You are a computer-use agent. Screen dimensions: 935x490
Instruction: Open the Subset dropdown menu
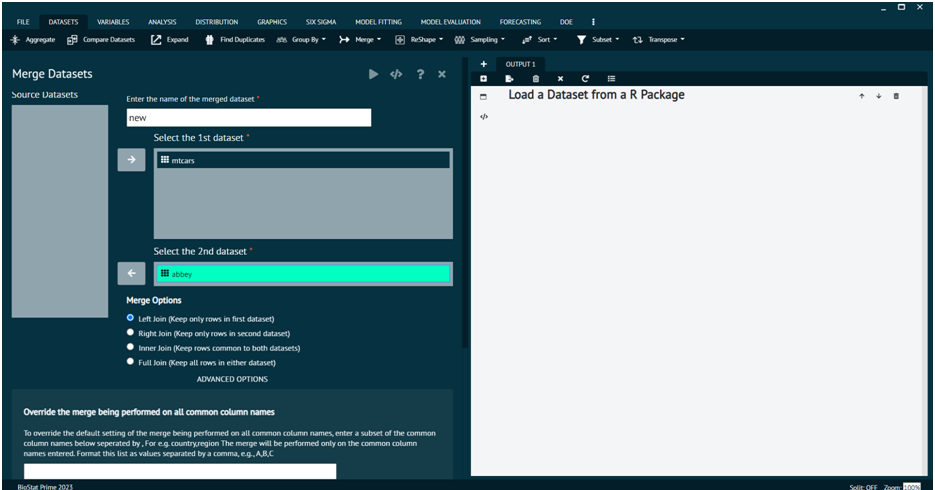pos(598,40)
